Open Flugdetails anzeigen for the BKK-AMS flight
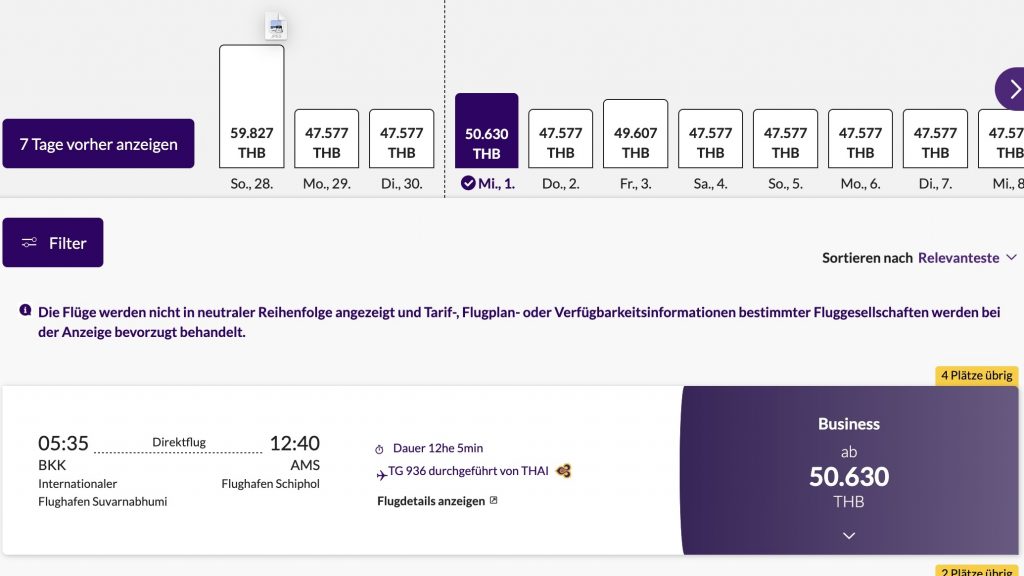Image resolution: width=1024 pixels, height=576 pixels. click(x=430, y=500)
